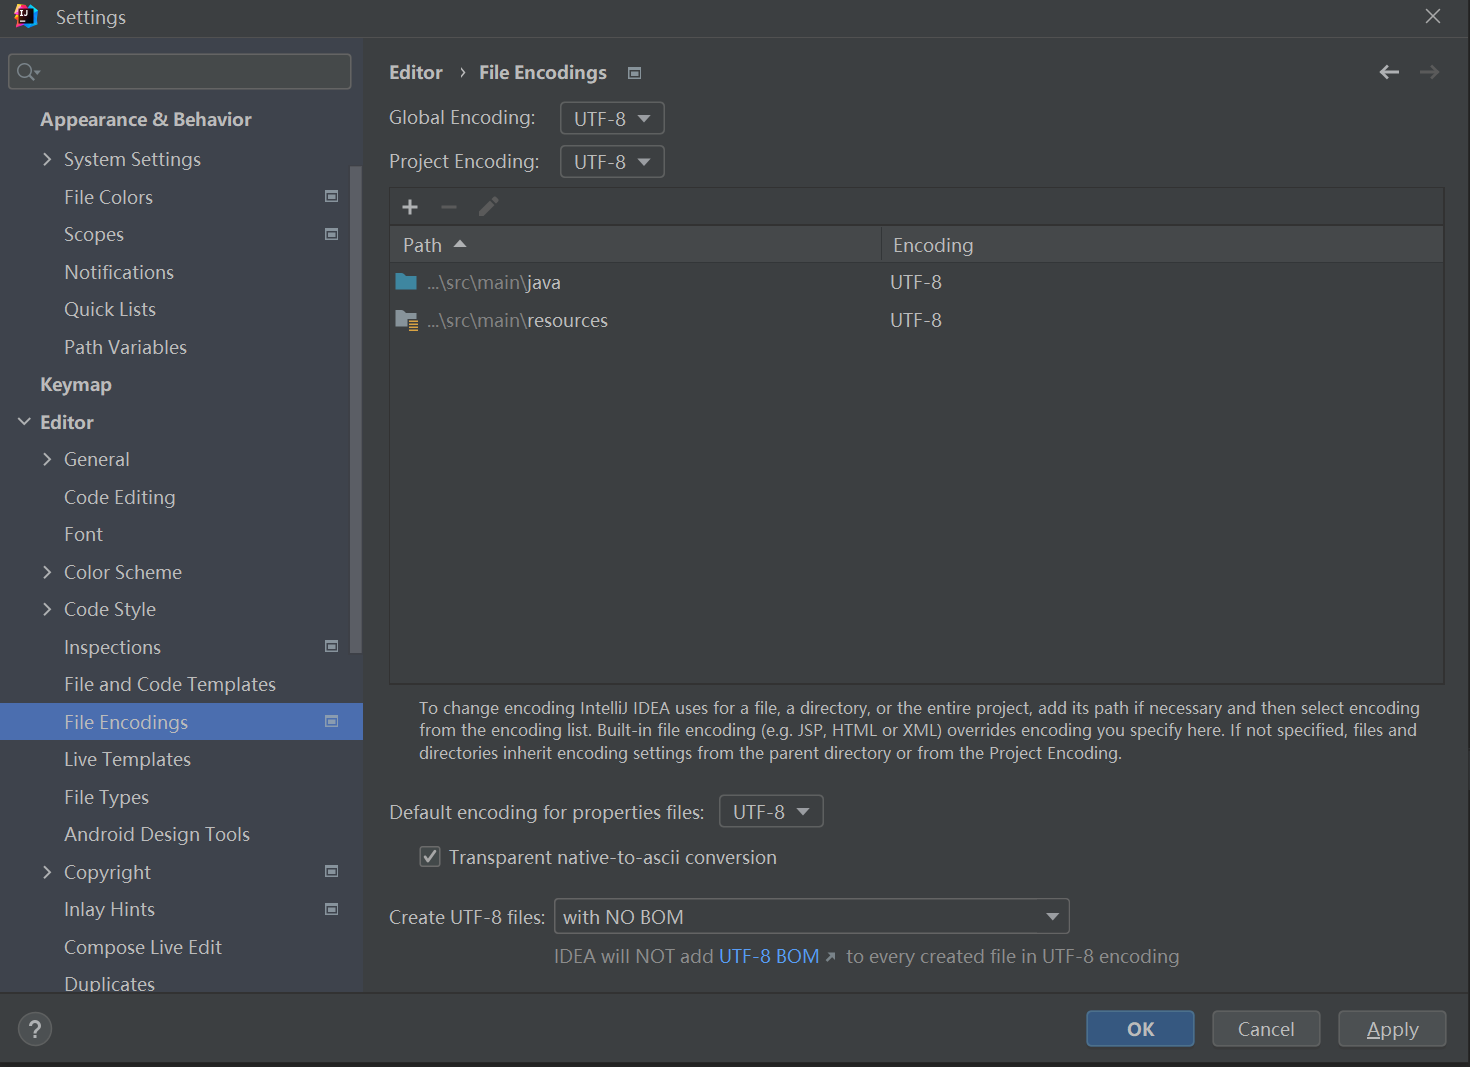Remove selected path using the minus icon
The image size is (1470, 1067).
click(448, 206)
